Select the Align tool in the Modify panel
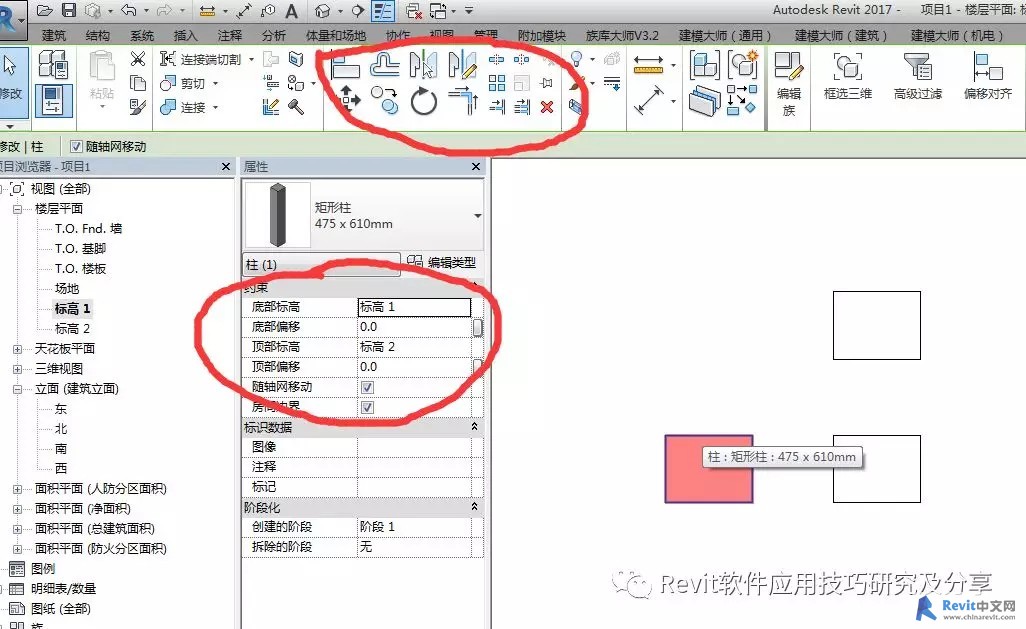 click(x=345, y=65)
